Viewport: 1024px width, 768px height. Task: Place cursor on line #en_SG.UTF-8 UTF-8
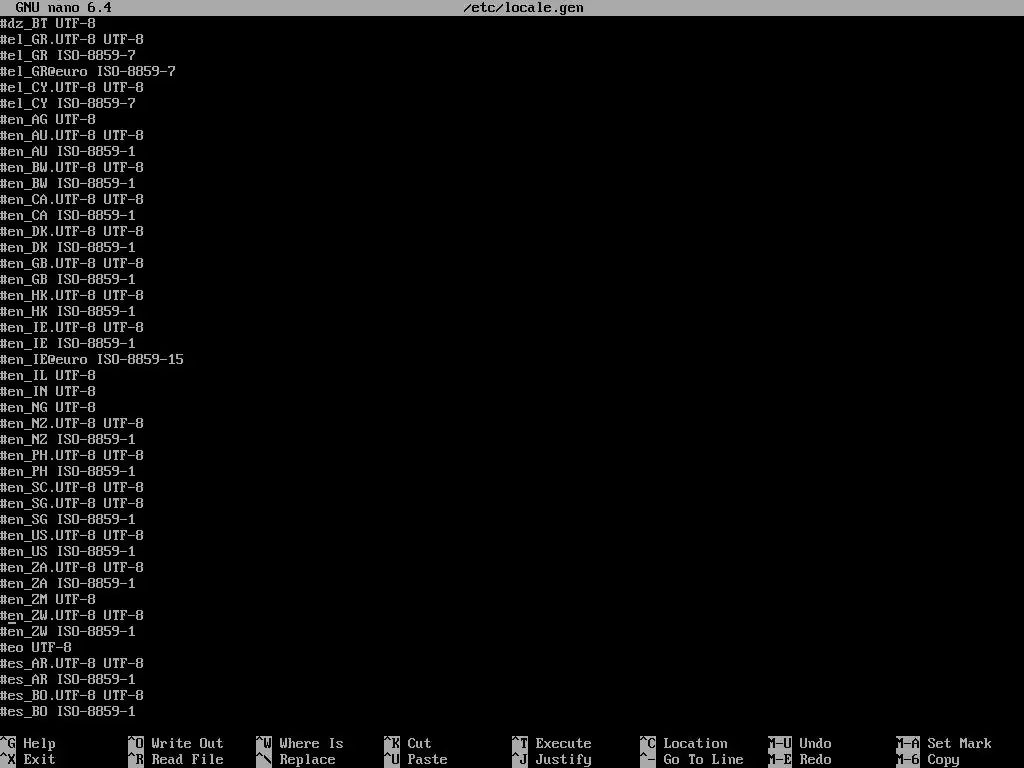pyautogui.click(x=72, y=504)
